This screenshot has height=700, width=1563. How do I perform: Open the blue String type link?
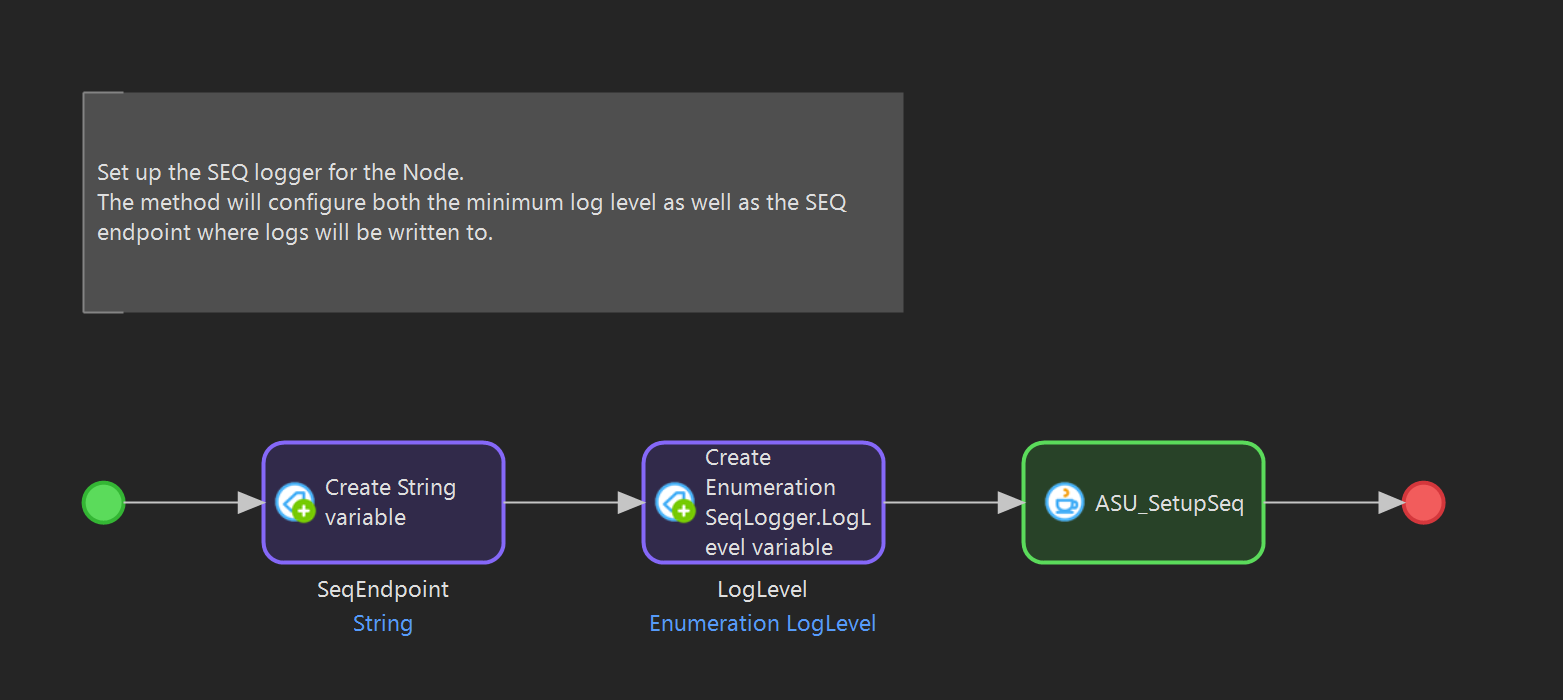(x=383, y=623)
